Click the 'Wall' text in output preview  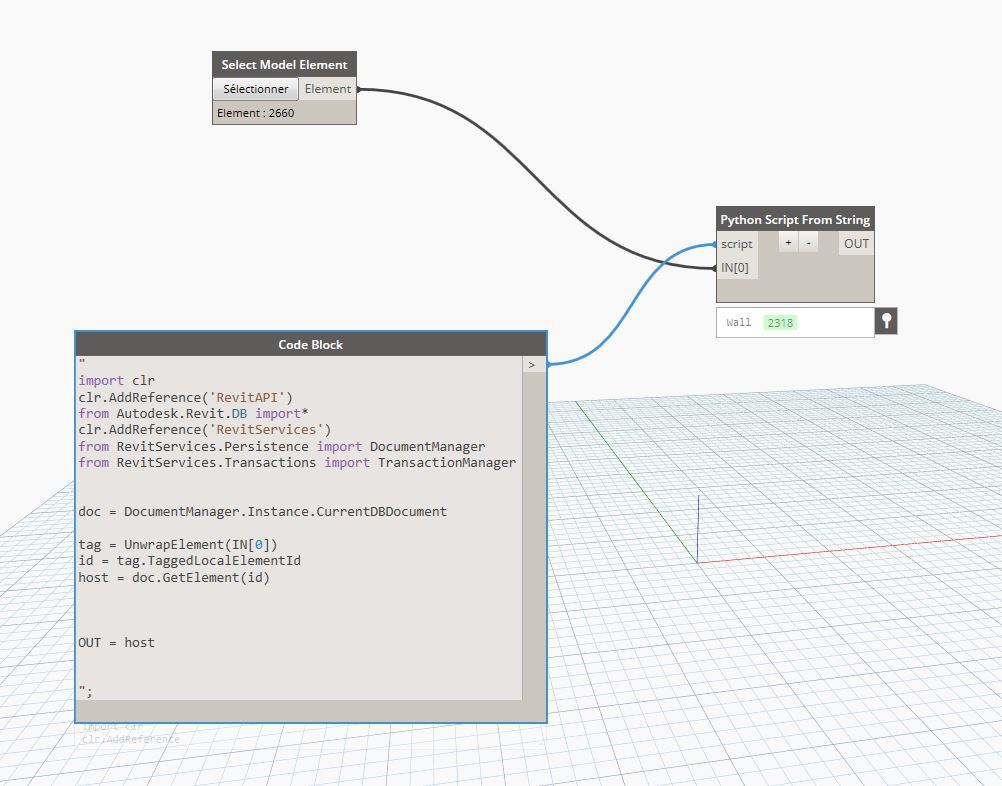tap(739, 323)
